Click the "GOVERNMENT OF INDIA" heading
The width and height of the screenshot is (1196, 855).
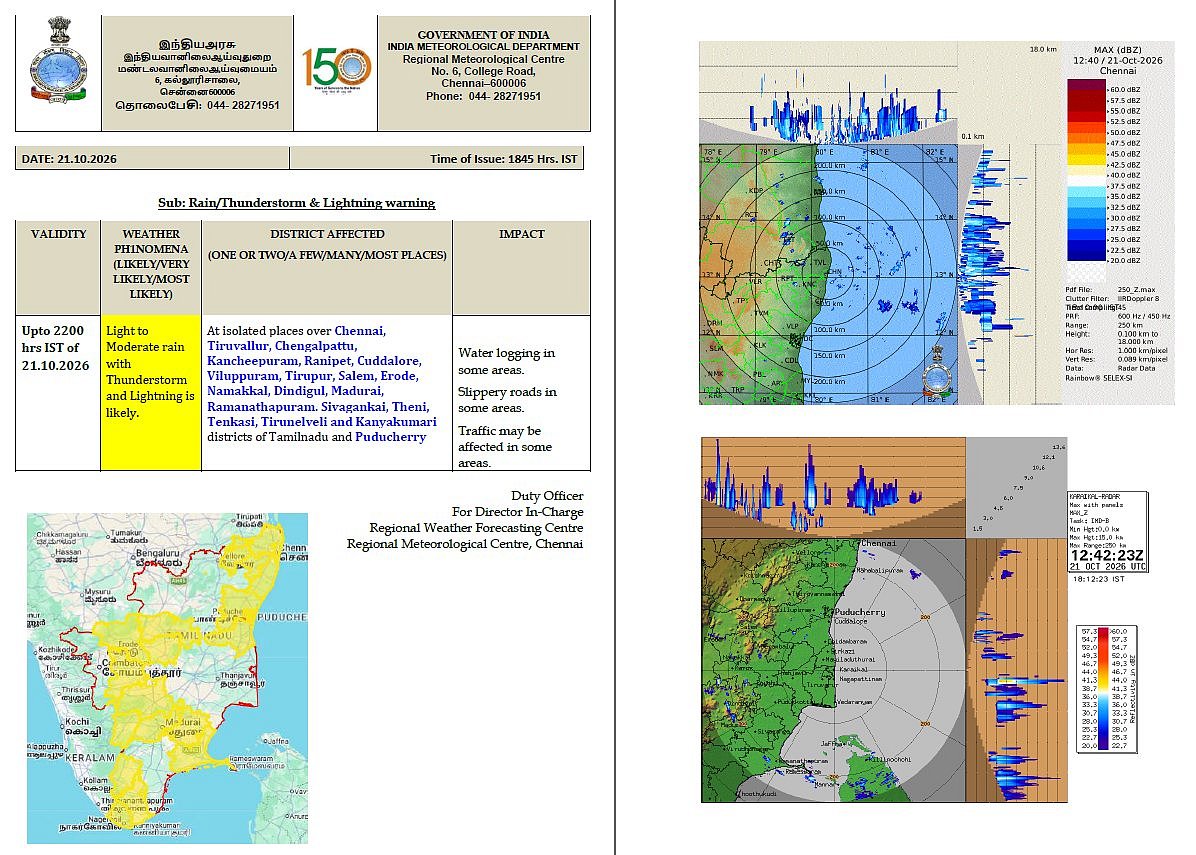click(x=484, y=34)
